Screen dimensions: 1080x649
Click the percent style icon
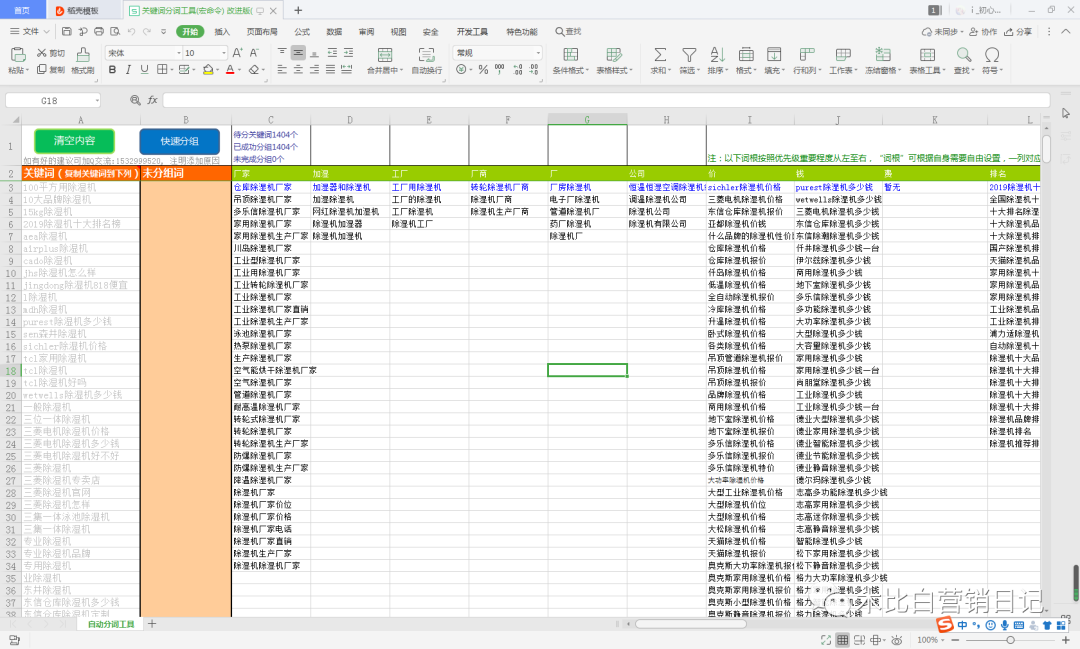pos(483,70)
